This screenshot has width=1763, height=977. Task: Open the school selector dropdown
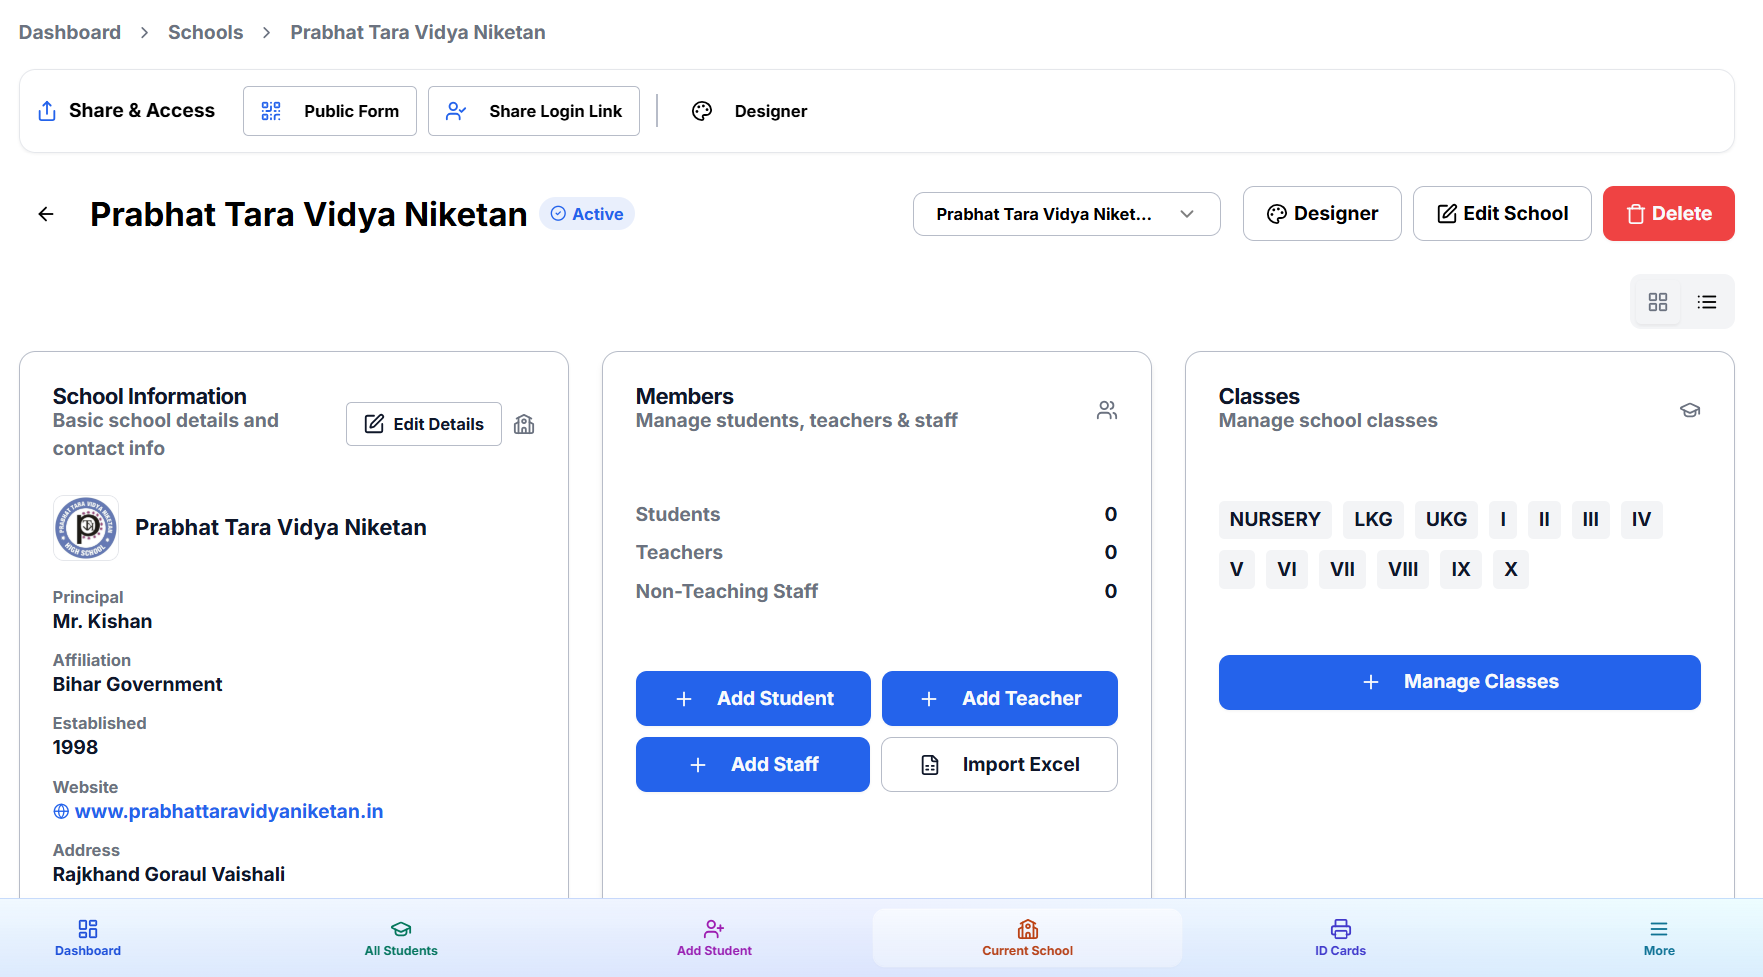1066,214
